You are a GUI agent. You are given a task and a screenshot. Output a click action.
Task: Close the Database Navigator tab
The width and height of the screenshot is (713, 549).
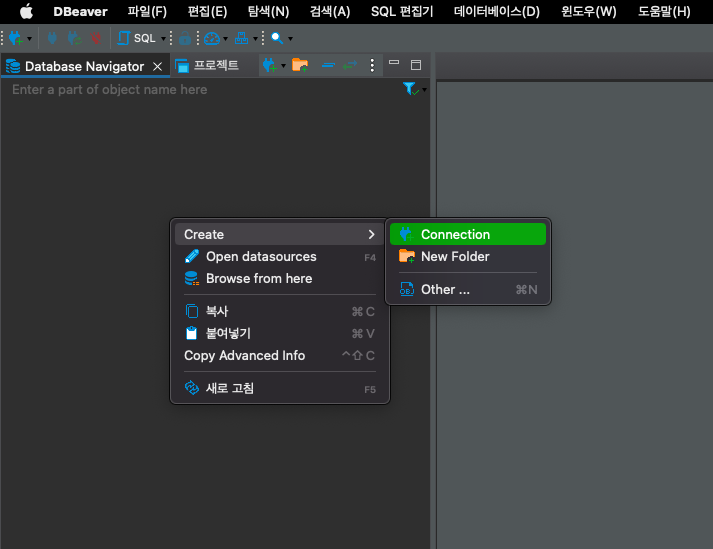point(157,67)
